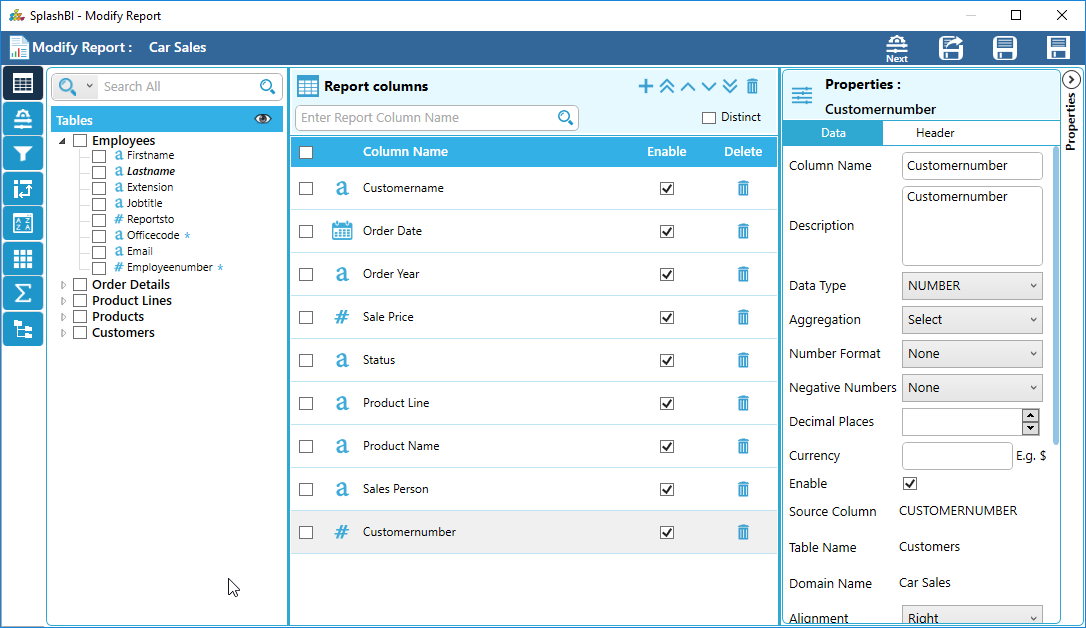The image size is (1086, 628).
Task: Move column to top with double-up arrow
Action: click(666, 87)
